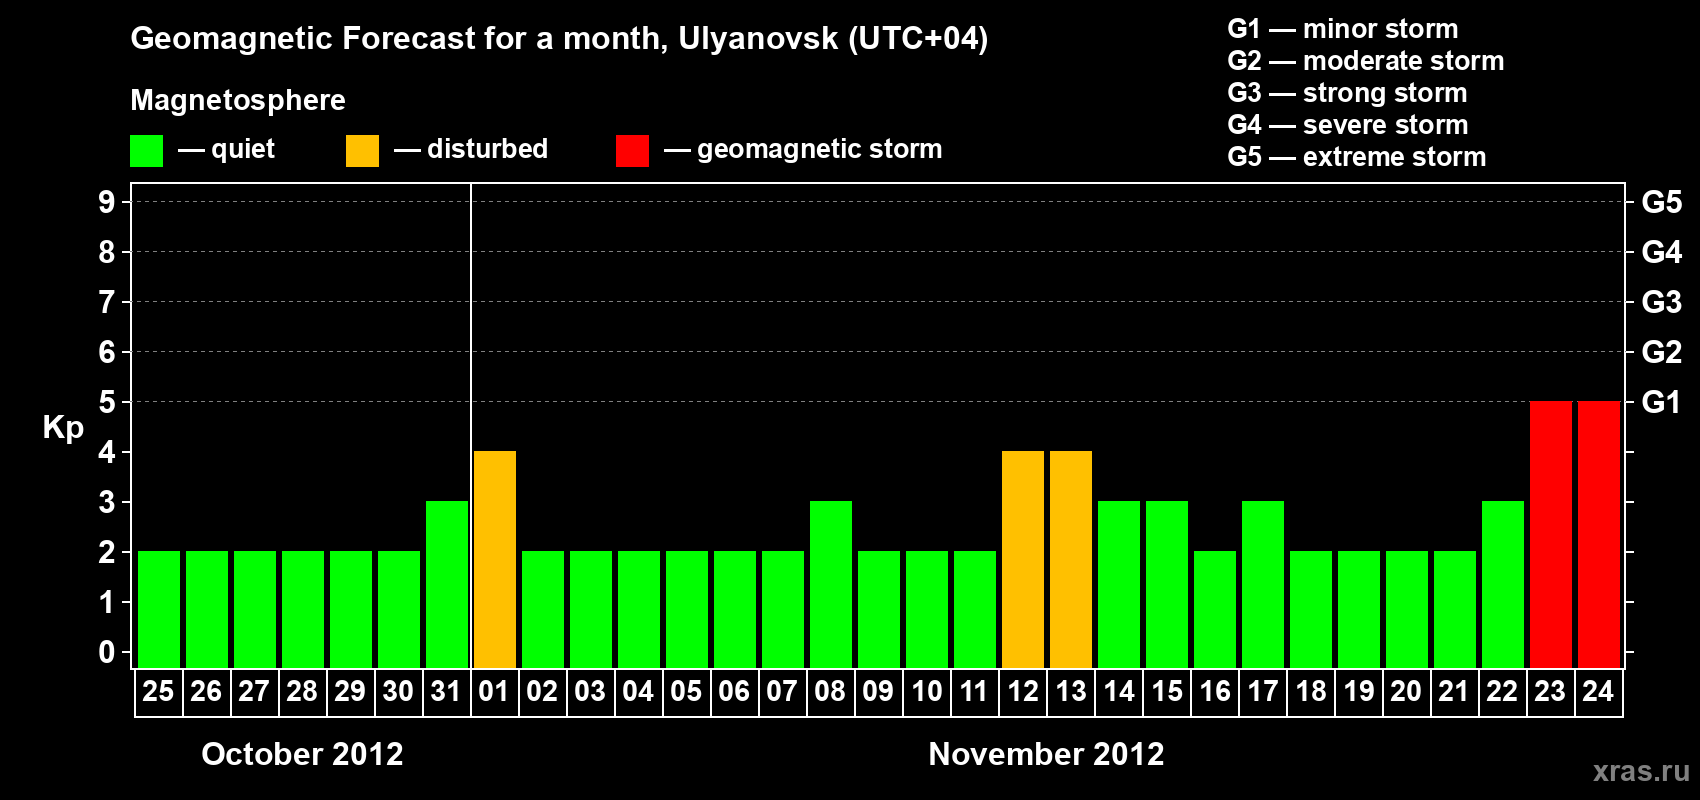Click the date label 08 on axis

click(830, 691)
